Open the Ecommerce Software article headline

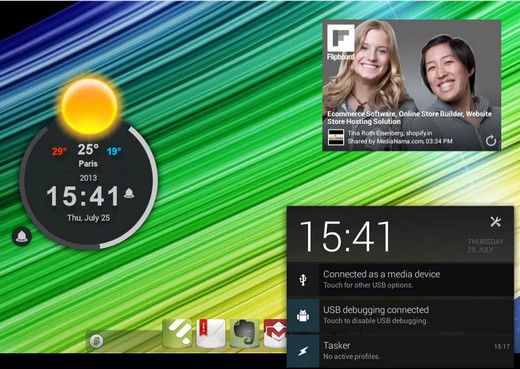coord(409,118)
